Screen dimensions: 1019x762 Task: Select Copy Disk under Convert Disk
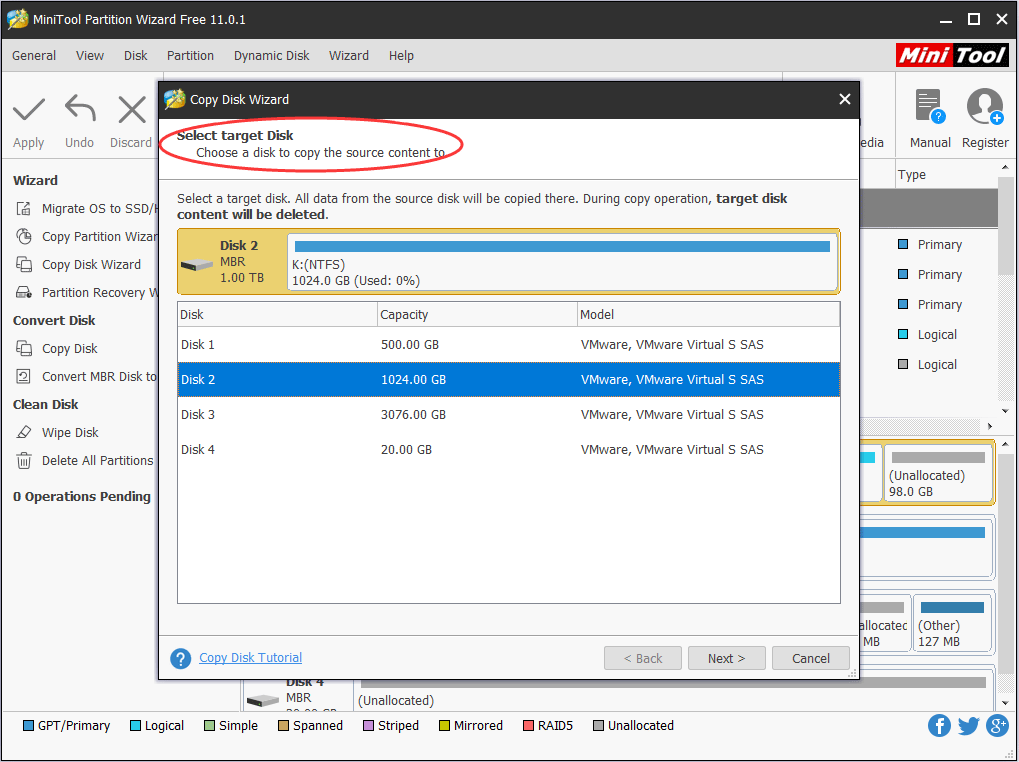(x=57, y=349)
